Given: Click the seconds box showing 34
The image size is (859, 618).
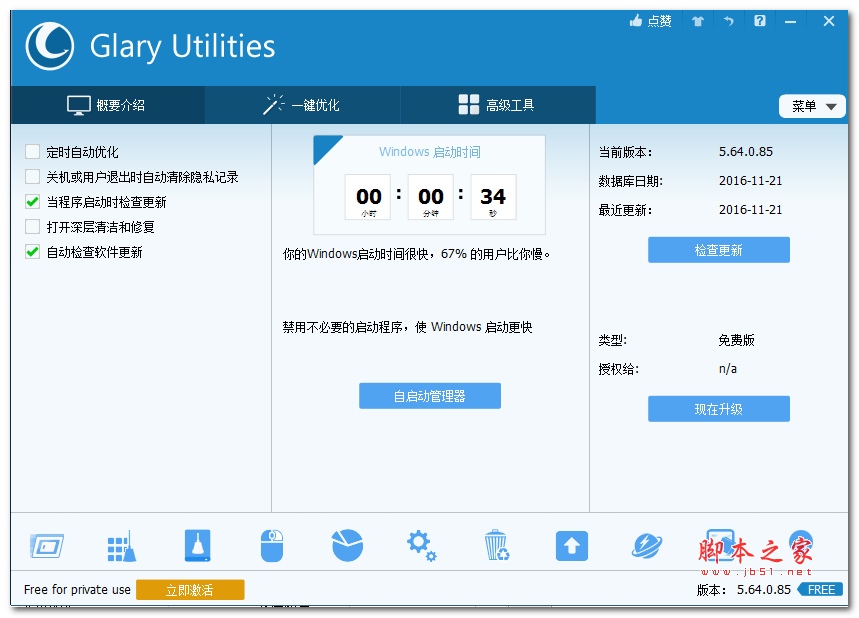Looking at the screenshot, I should (x=493, y=197).
